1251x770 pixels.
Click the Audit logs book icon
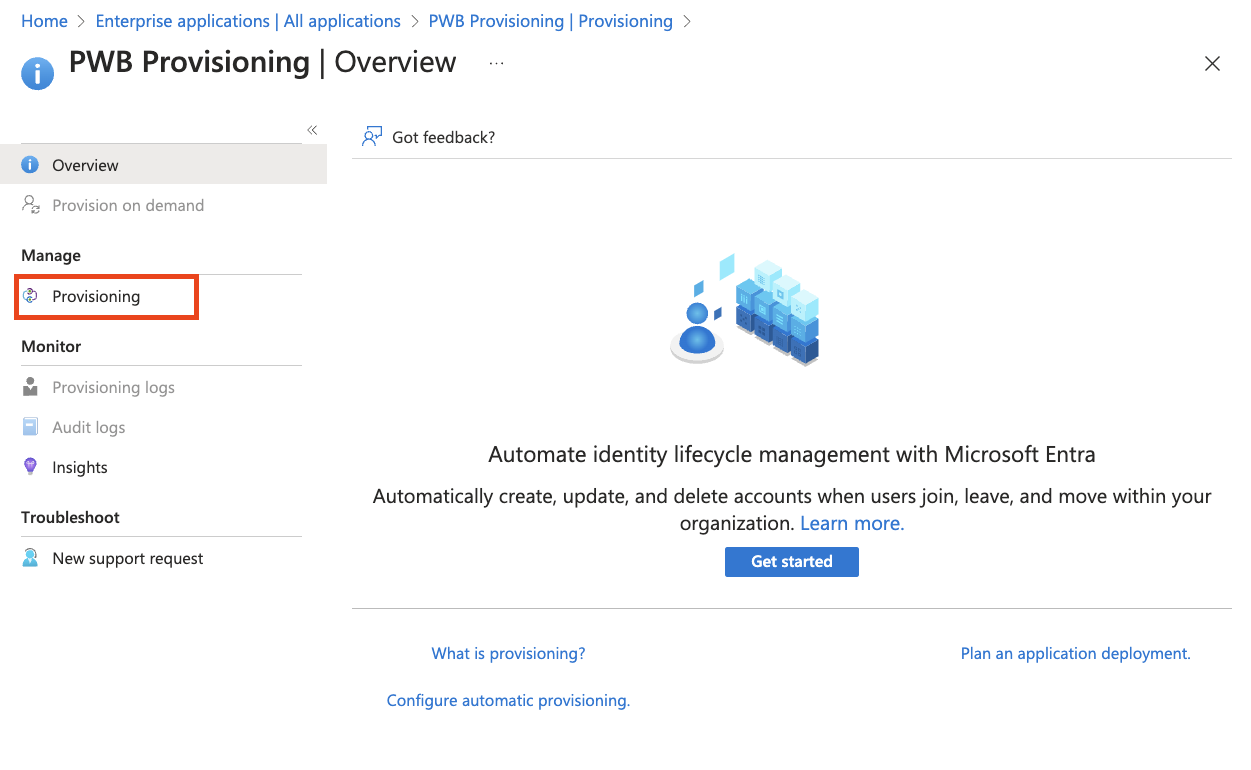31,427
